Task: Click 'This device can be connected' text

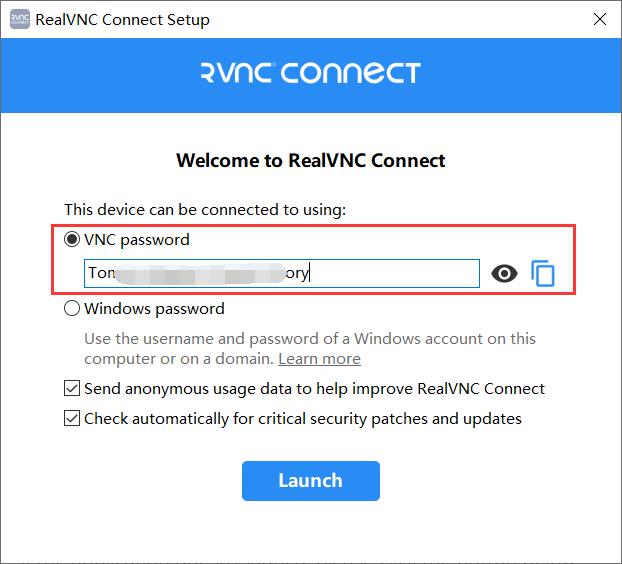Action: click(x=205, y=209)
